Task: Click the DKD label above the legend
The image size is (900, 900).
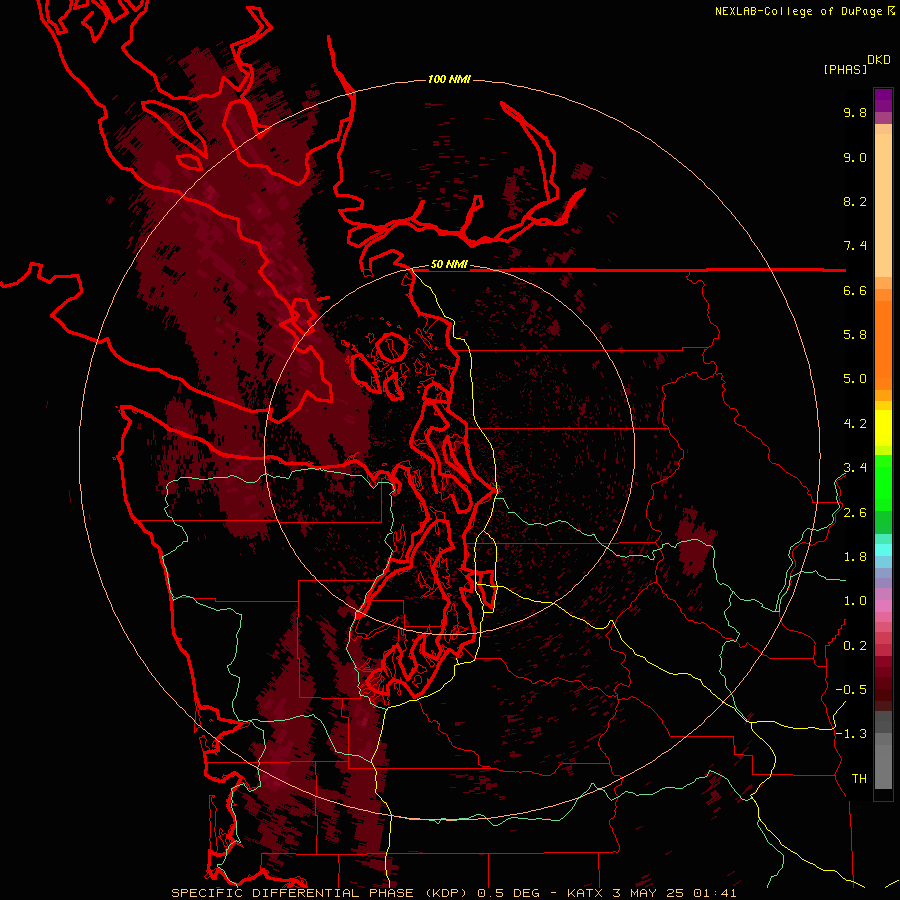Action: pos(879,60)
